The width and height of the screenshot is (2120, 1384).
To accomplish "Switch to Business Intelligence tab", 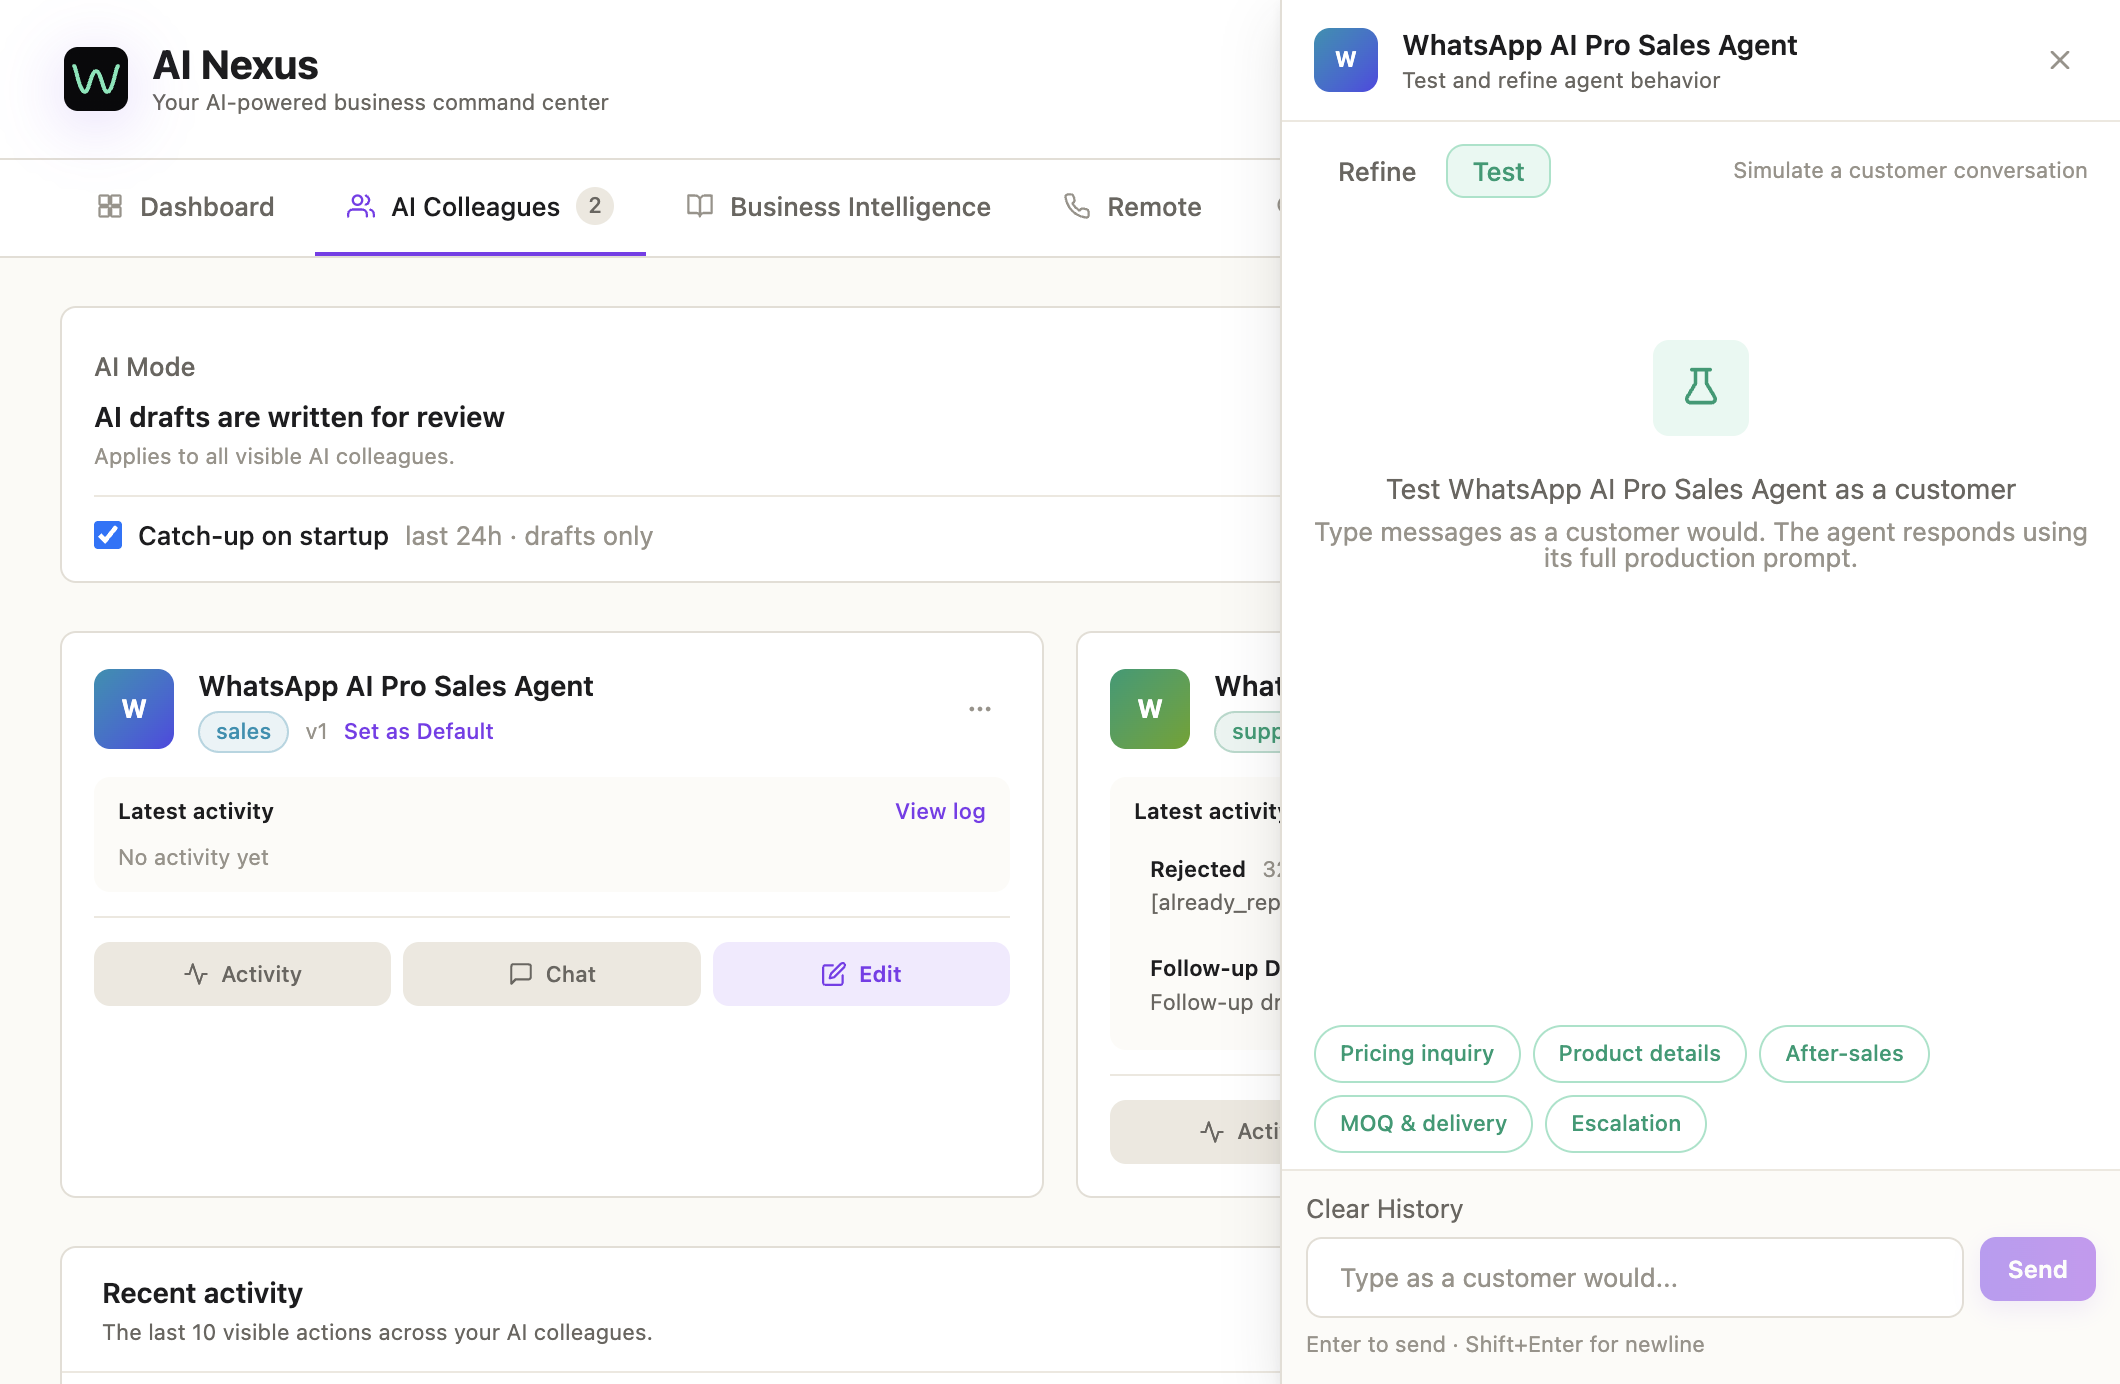I will click(x=839, y=207).
